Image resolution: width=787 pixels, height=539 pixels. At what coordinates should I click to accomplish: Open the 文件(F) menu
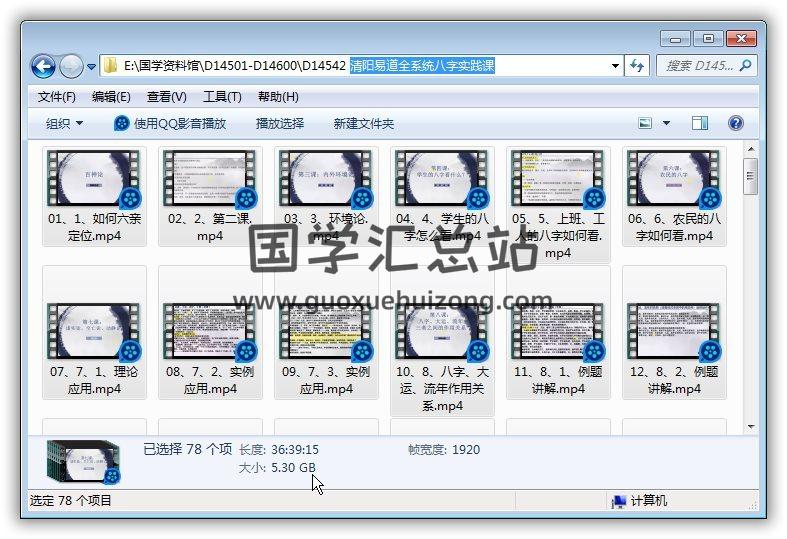57,97
